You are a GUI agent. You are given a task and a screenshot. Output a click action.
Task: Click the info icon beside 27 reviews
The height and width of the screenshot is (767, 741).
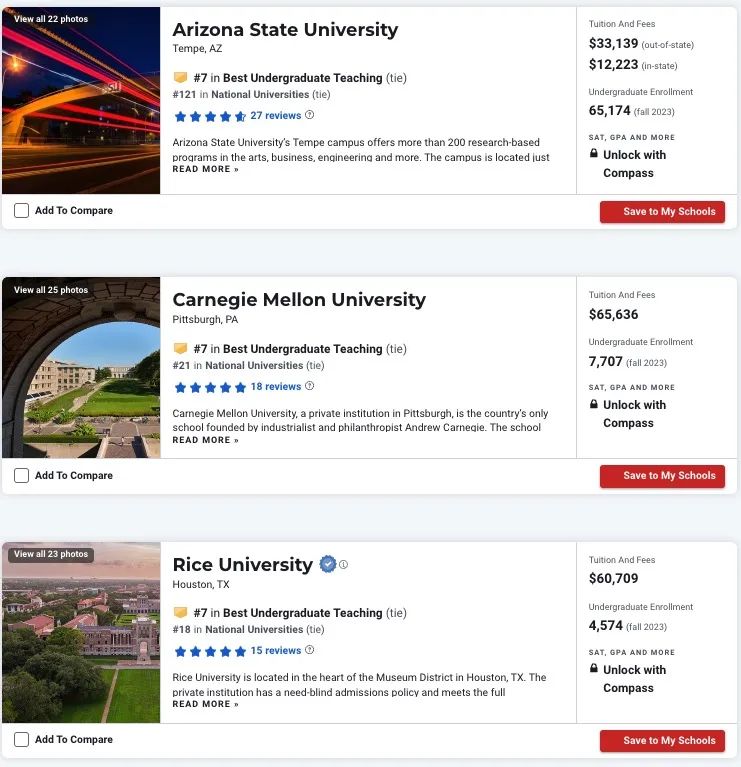click(x=310, y=115)
